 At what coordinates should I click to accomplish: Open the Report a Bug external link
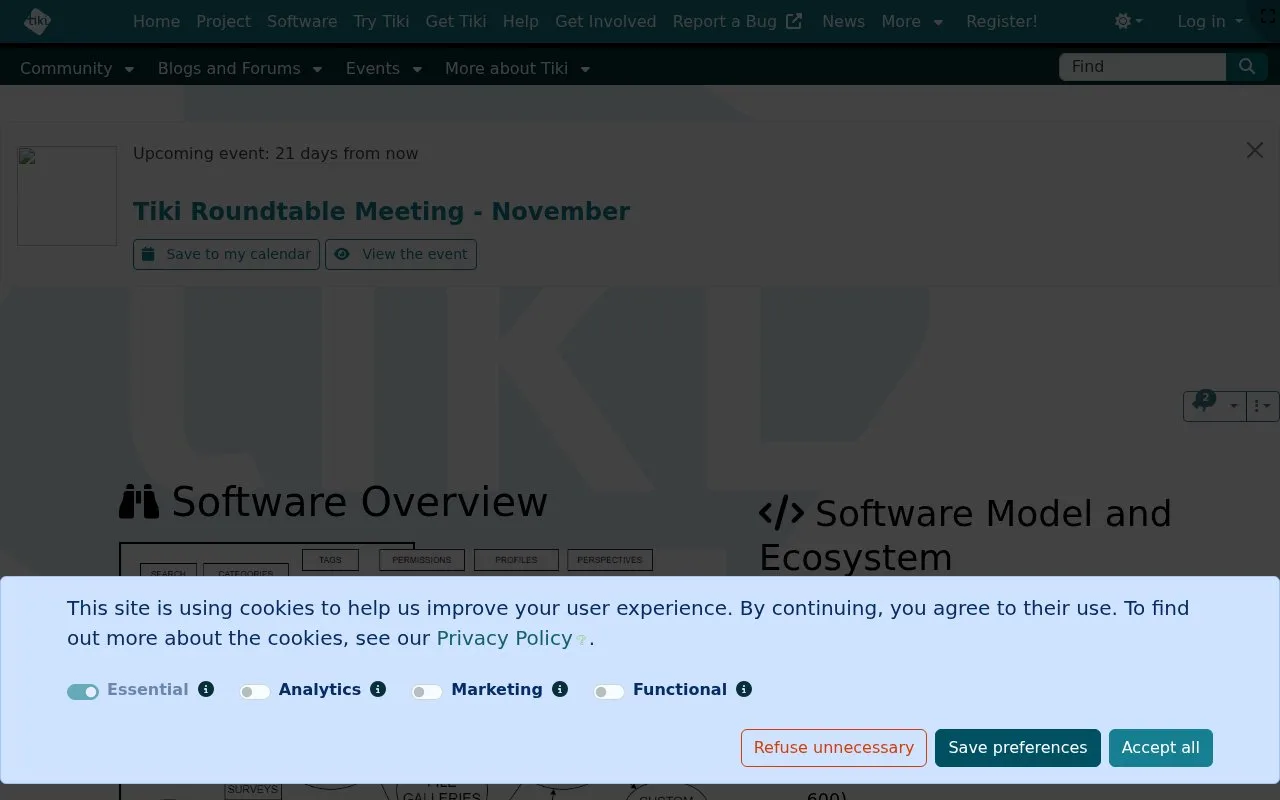tap(737, 21)
